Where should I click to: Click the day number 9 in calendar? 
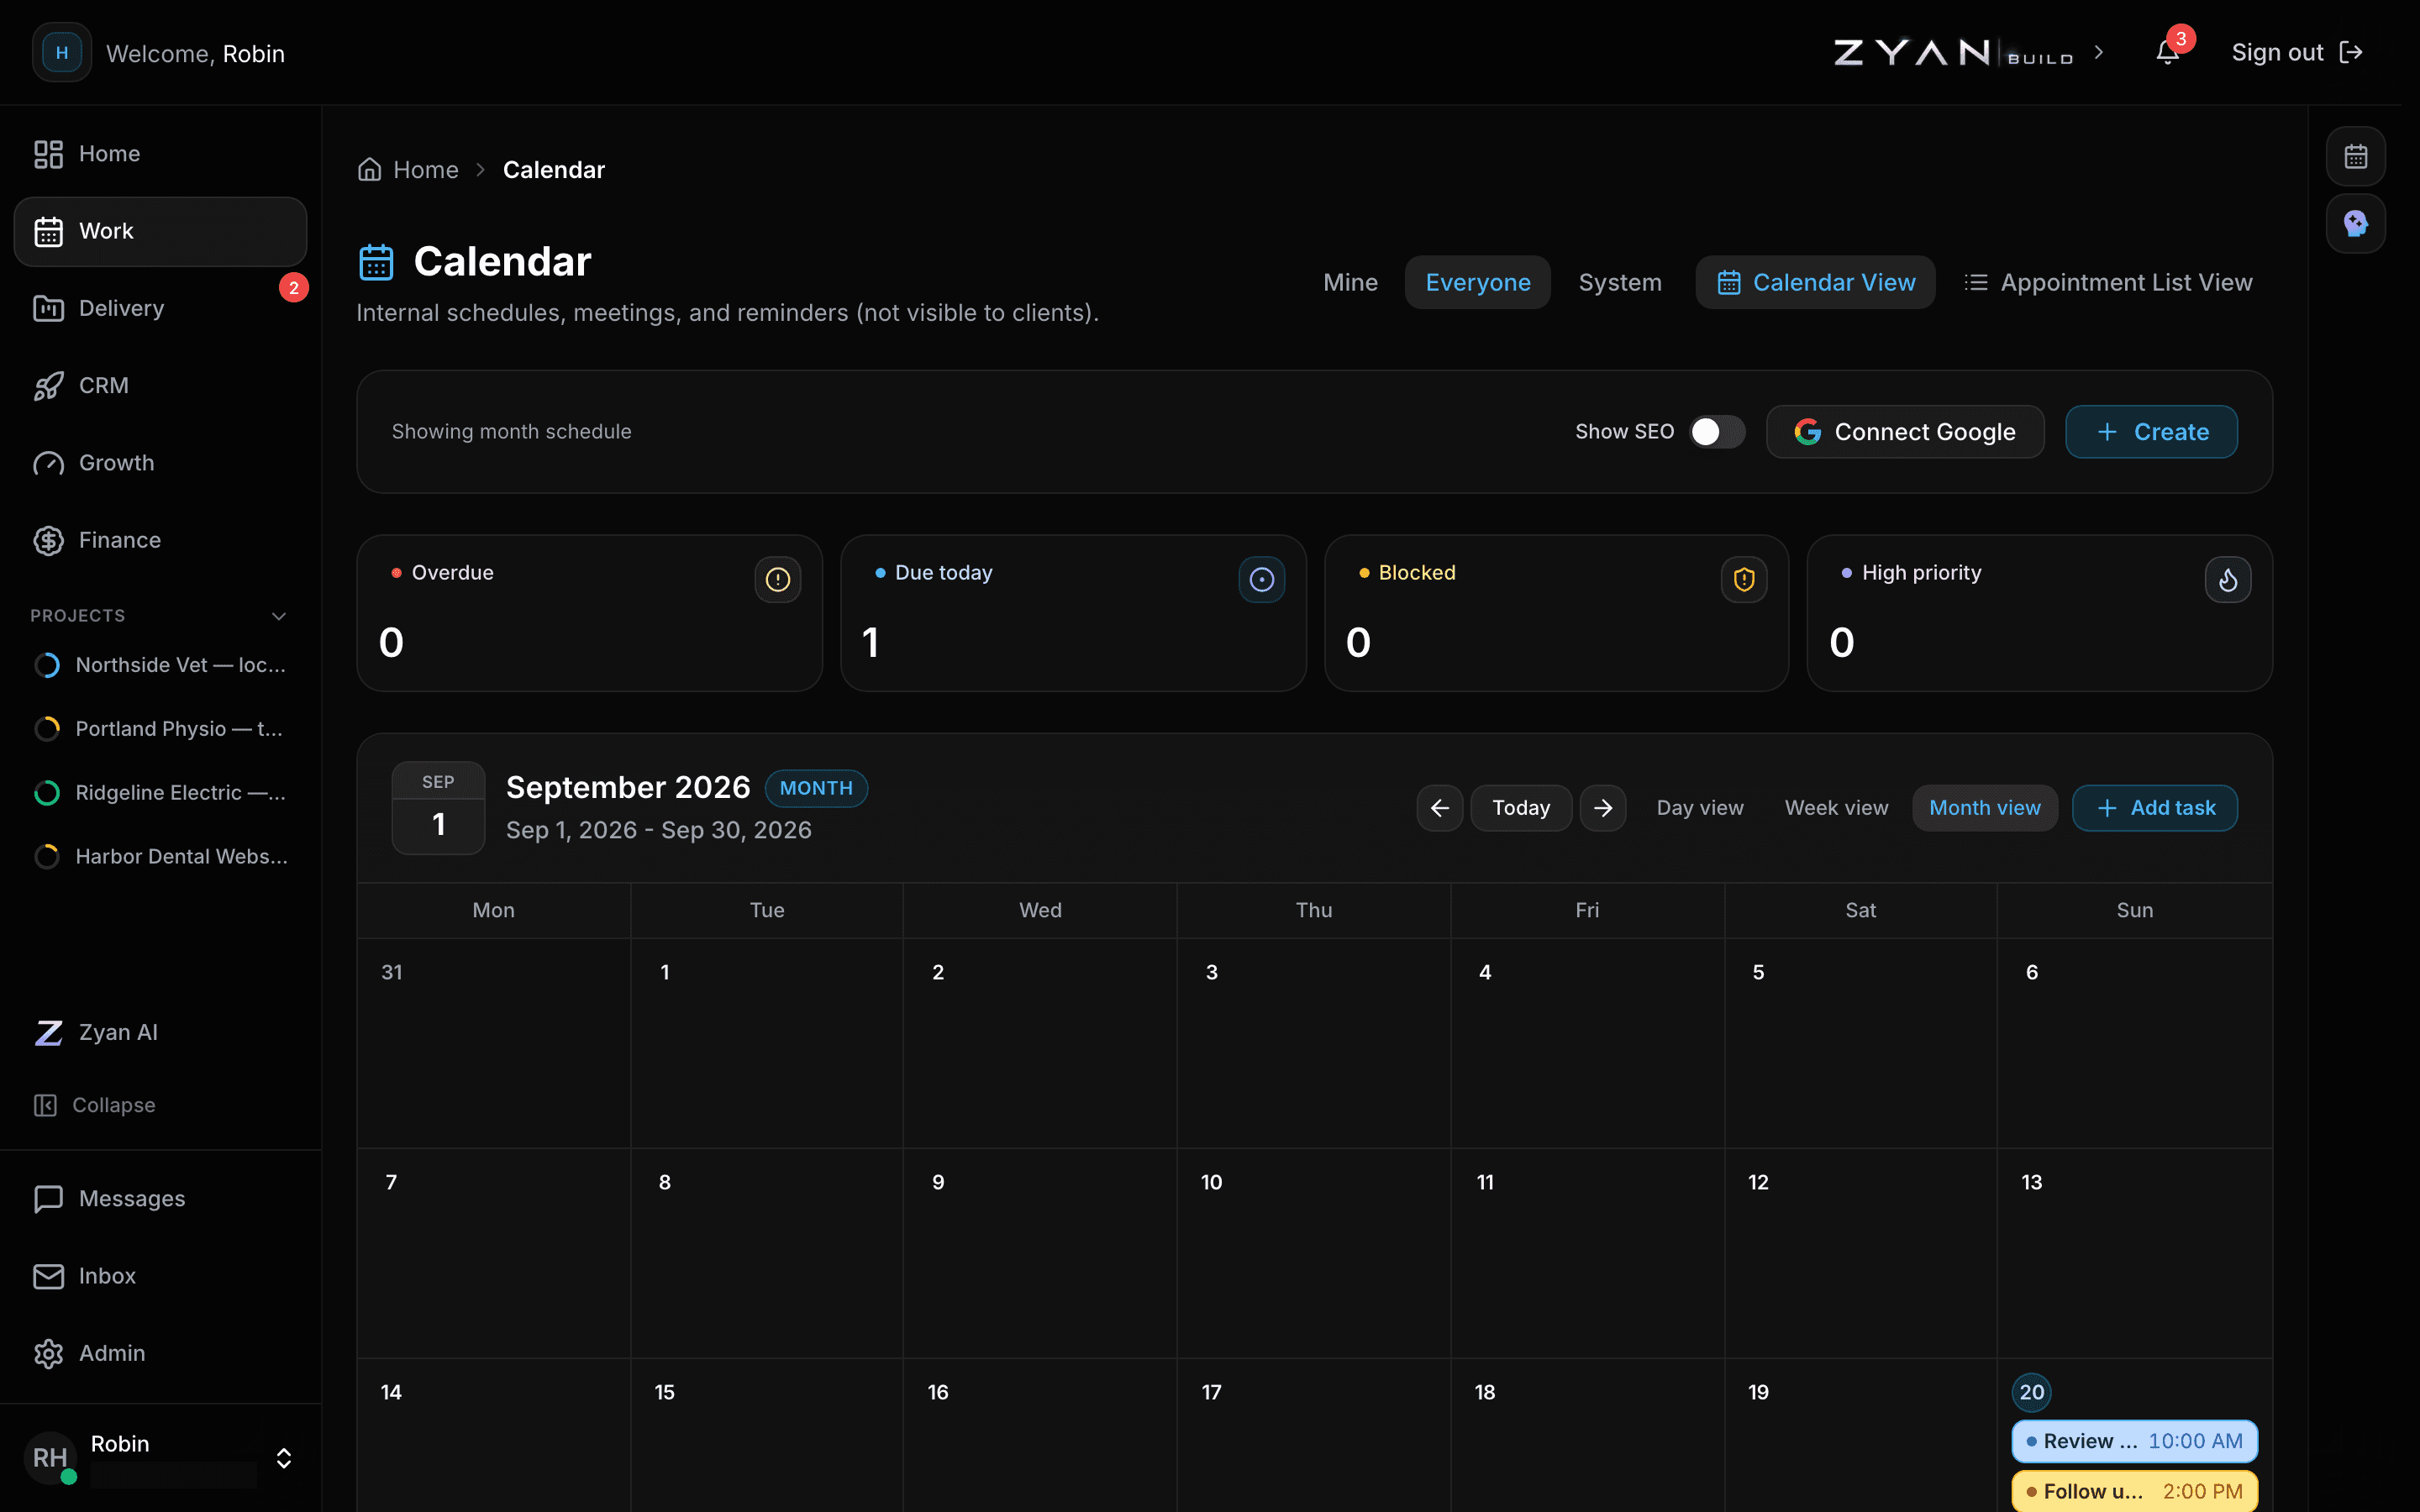tap(937, 1182)
